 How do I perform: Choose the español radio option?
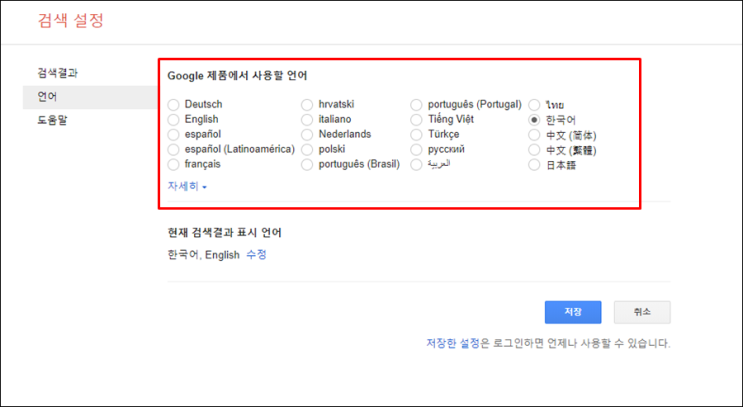pos(173,135)
